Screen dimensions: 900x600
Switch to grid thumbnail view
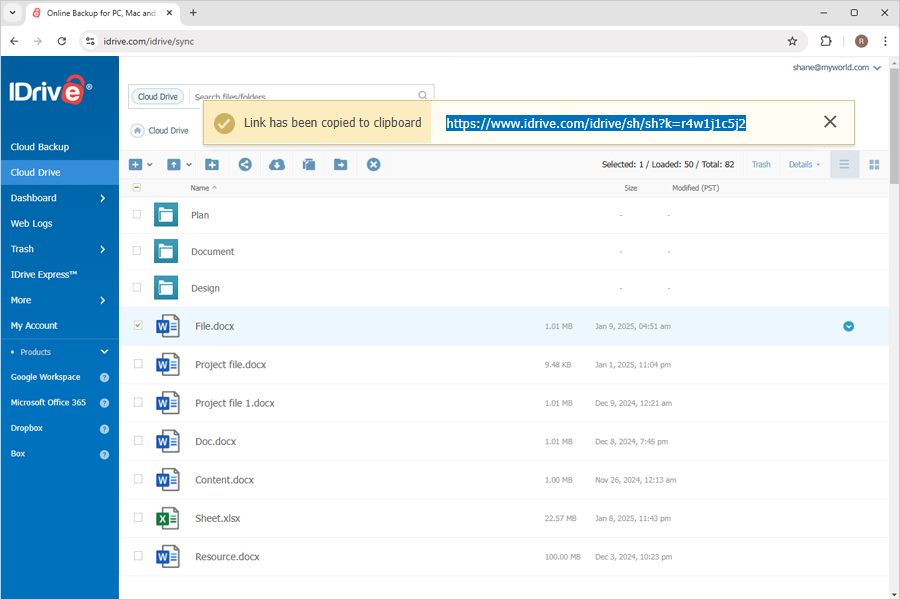(x=874, y=165)
